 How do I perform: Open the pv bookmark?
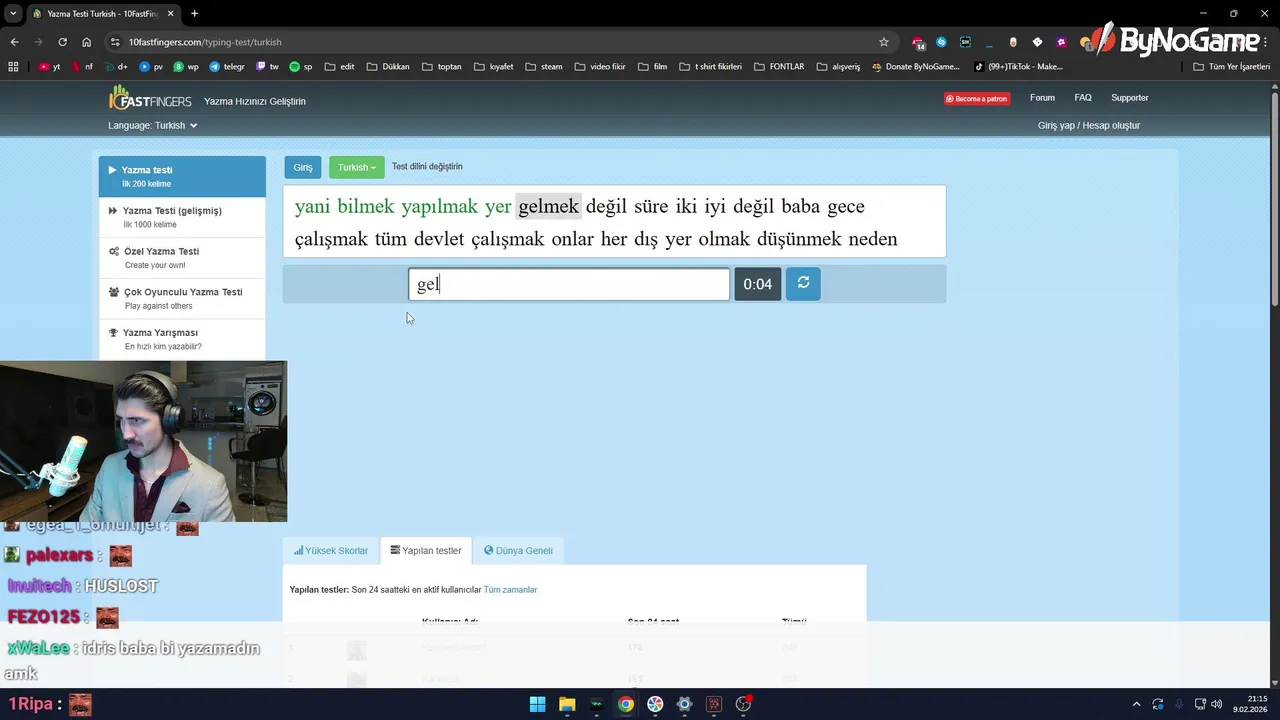click(x=151, y=67)
